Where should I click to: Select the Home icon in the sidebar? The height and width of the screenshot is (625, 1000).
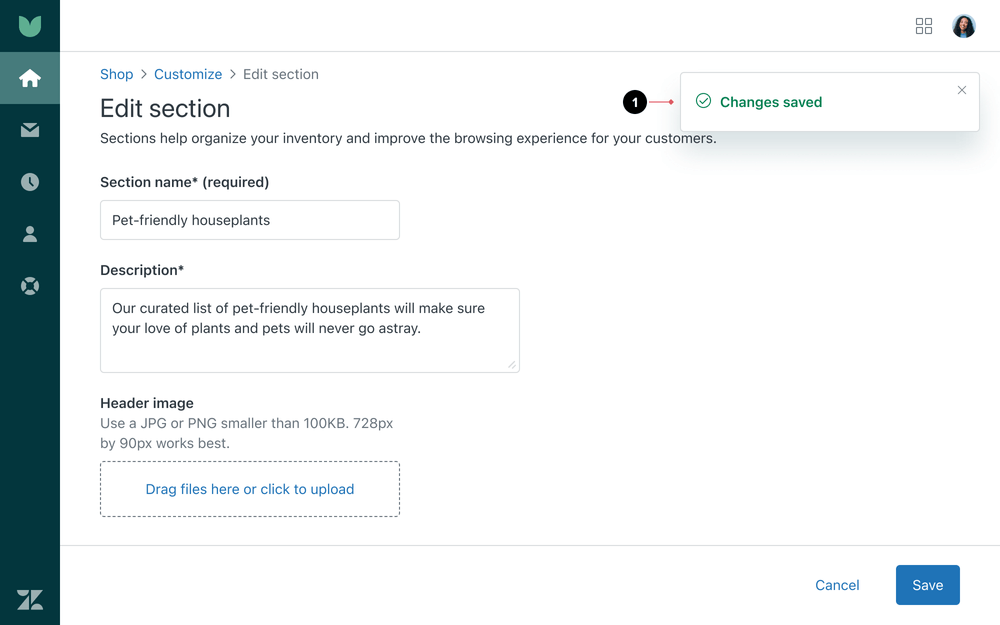pyautogui.click(x=30, y=78)
